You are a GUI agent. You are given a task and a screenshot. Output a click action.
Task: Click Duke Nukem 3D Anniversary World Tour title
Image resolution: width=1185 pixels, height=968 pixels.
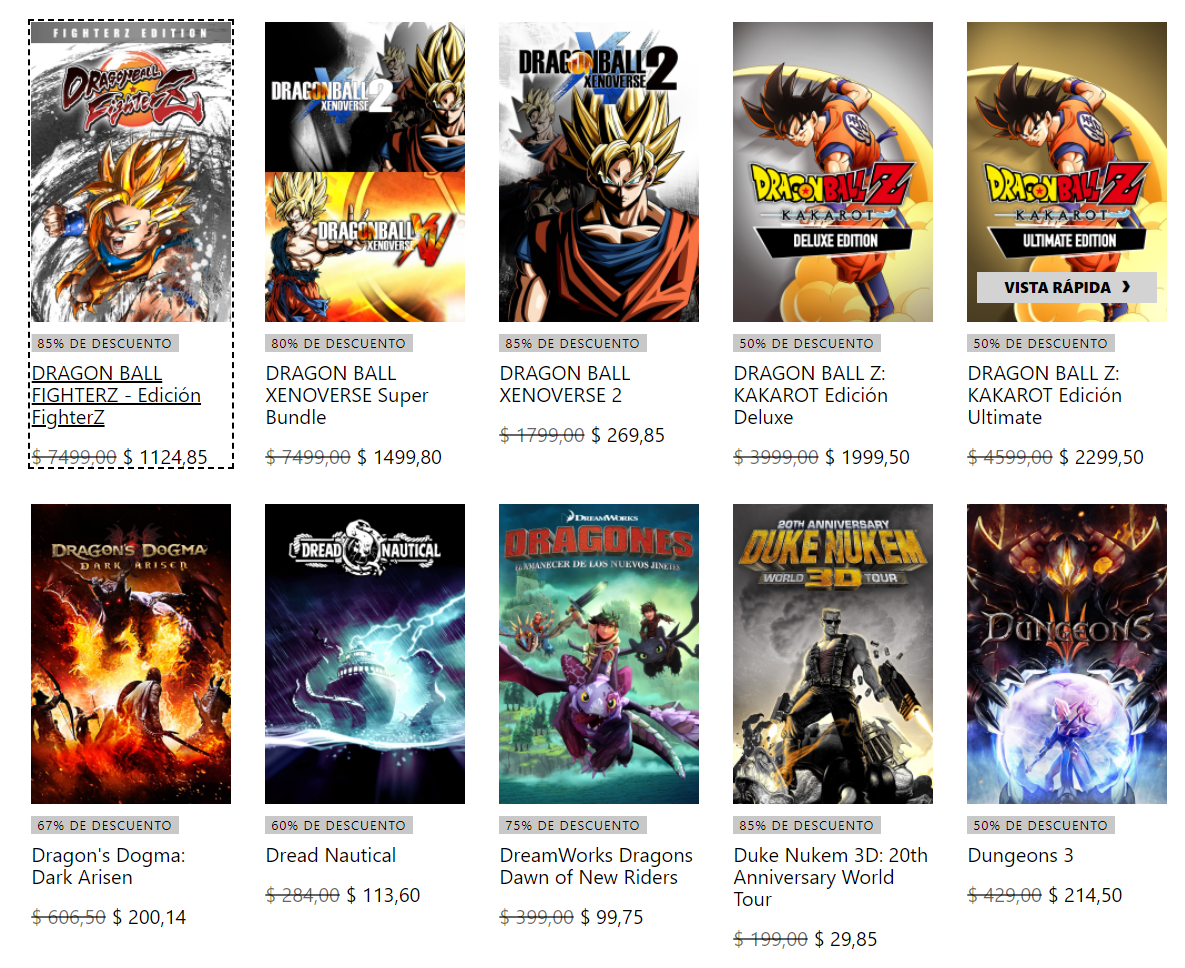point(831,877)
